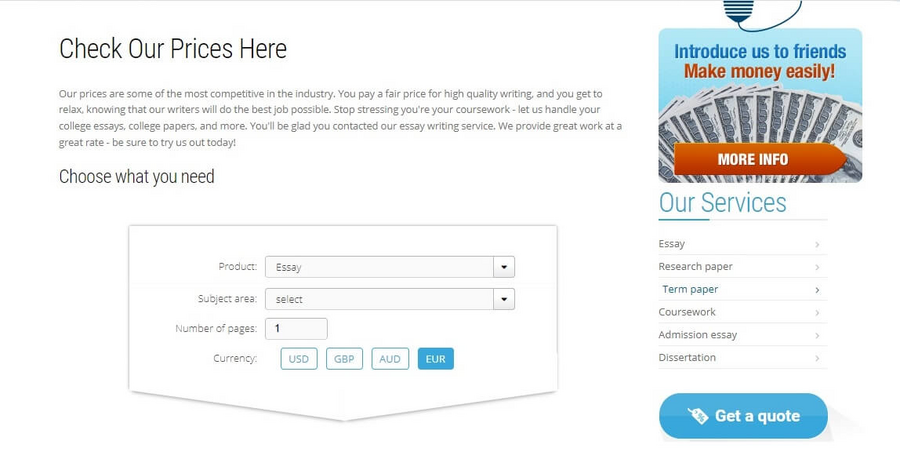The width and height of the screenshot is (900, 474).
Task: Click the chevron arrow beside Coursework
Action: (817, 313)
